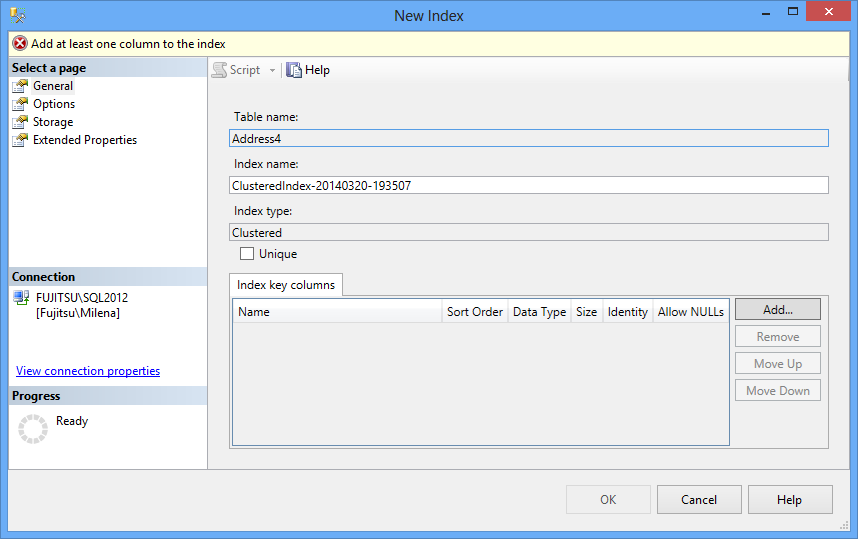This screenshot has width=858, height=539.
Task: Click the Cancel button
Action: pos(699,500)
